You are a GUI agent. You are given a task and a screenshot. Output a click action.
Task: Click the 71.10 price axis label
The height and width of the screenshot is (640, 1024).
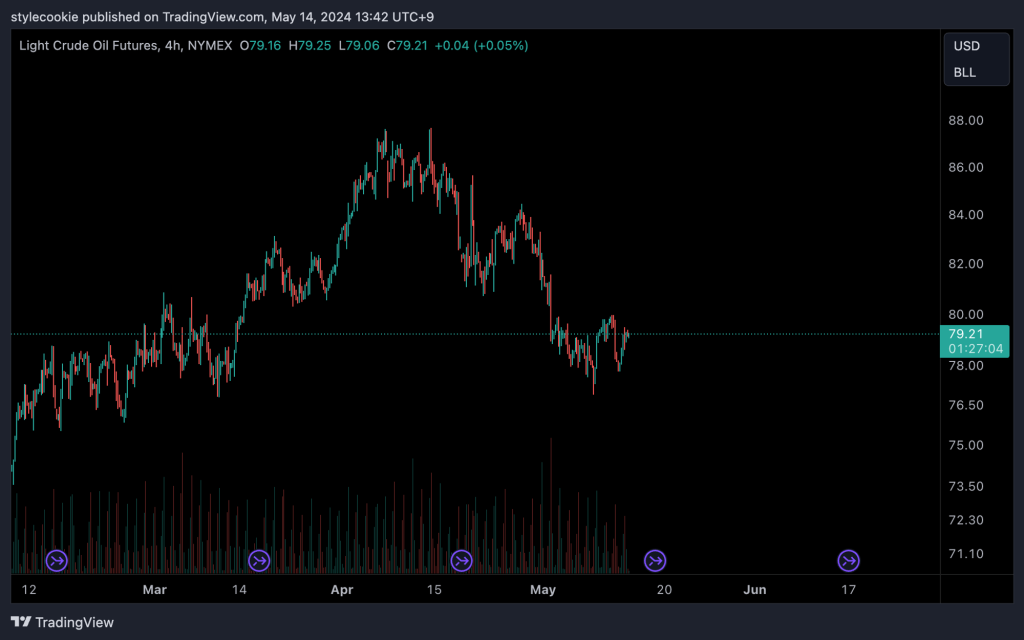coord(966,553)
